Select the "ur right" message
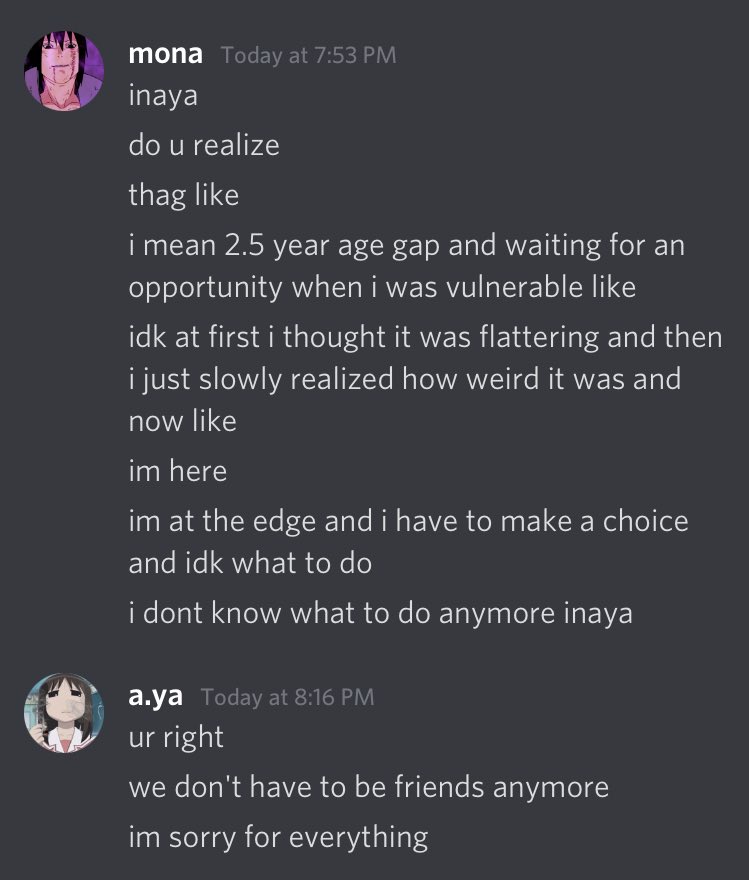The image size is (749, 880). pyautogui.click(x=176, y=738)
